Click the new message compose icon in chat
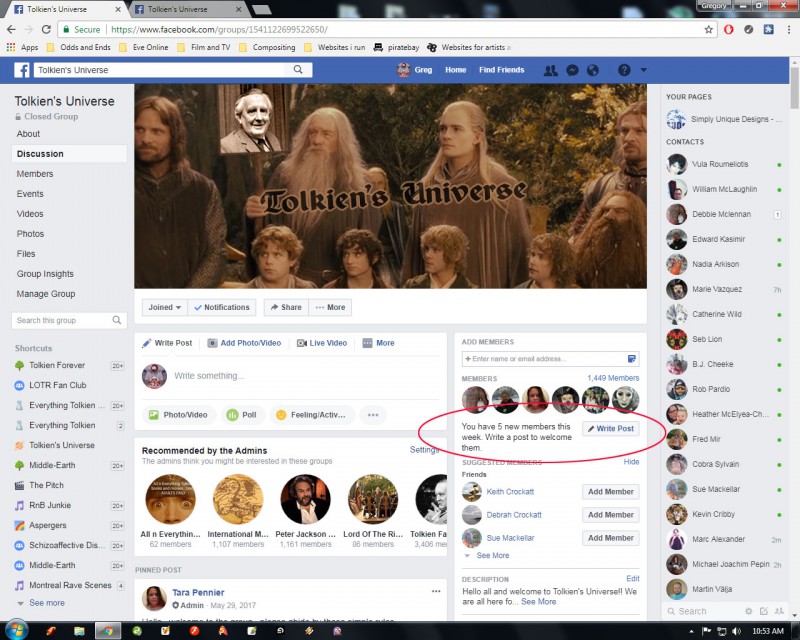The width and height of the screenshot is (800, 640). click(x=764, y=611)
